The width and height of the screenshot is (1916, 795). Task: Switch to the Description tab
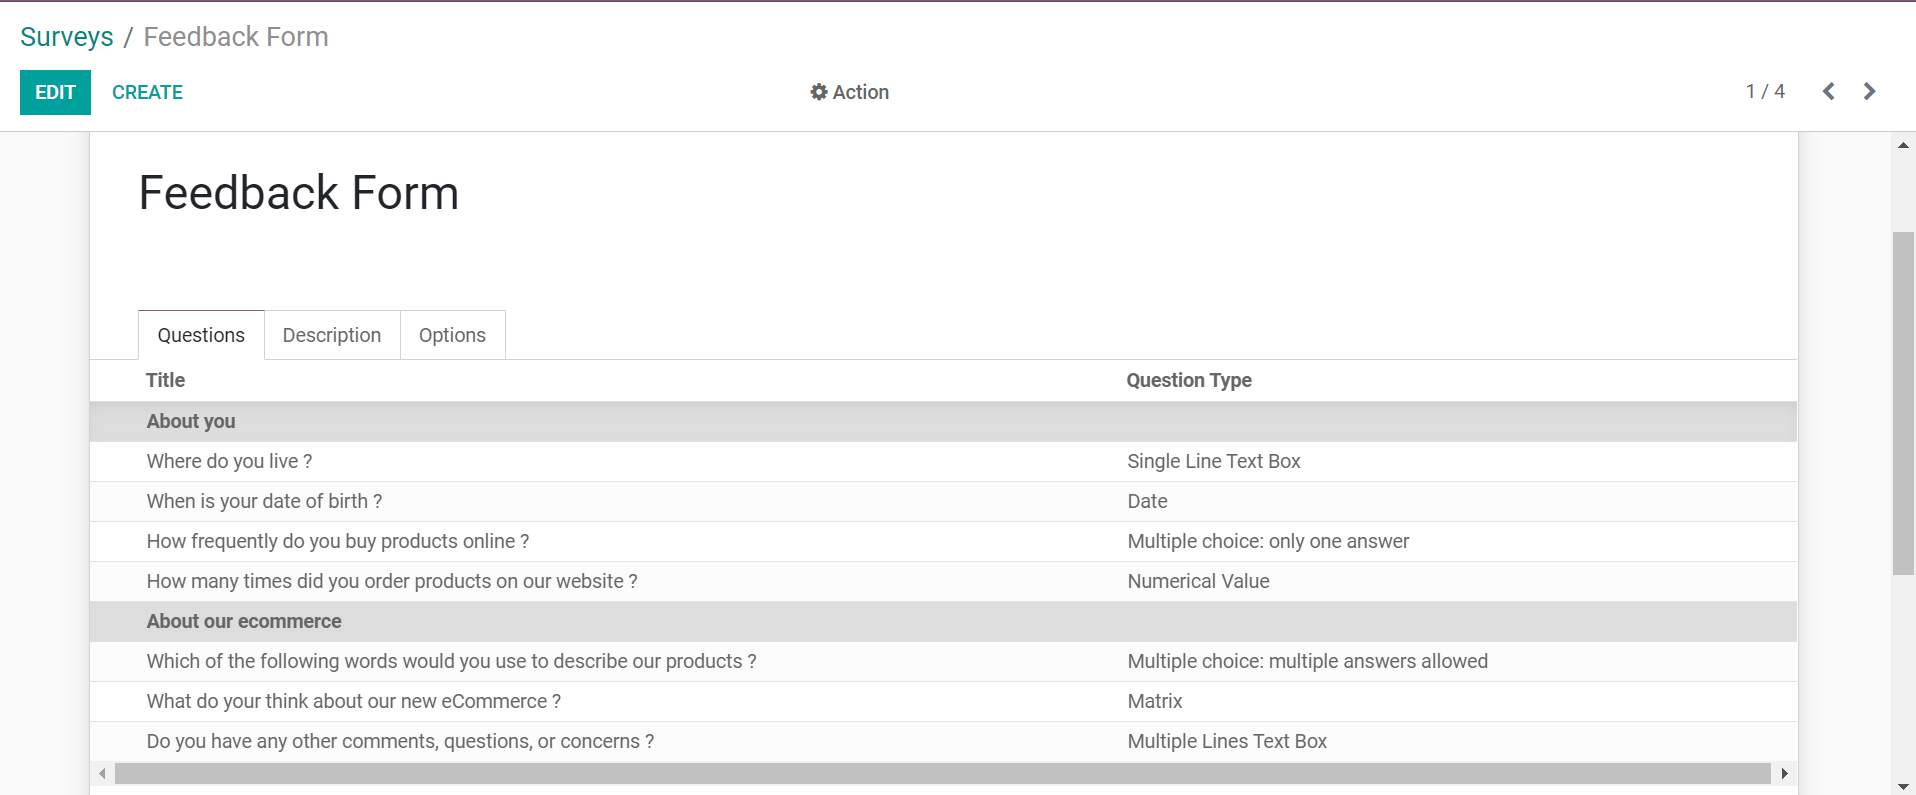(332, 335)
